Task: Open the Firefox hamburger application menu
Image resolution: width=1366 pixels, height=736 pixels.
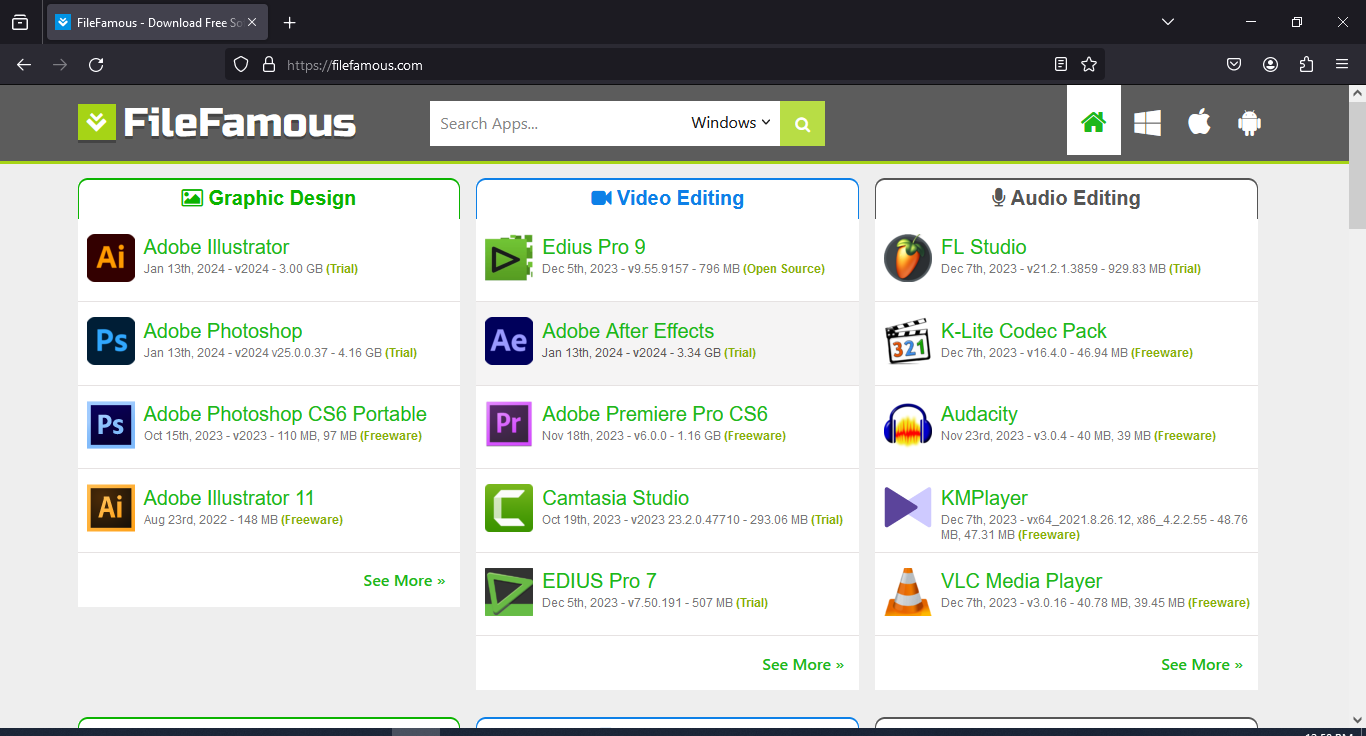Action: 1342,65
